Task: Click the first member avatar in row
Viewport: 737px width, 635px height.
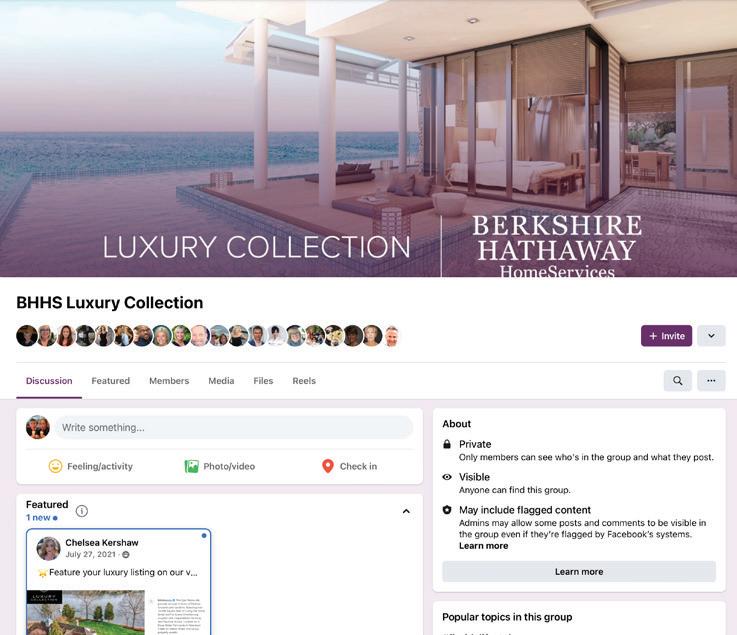Action: (x=26, y=336)
